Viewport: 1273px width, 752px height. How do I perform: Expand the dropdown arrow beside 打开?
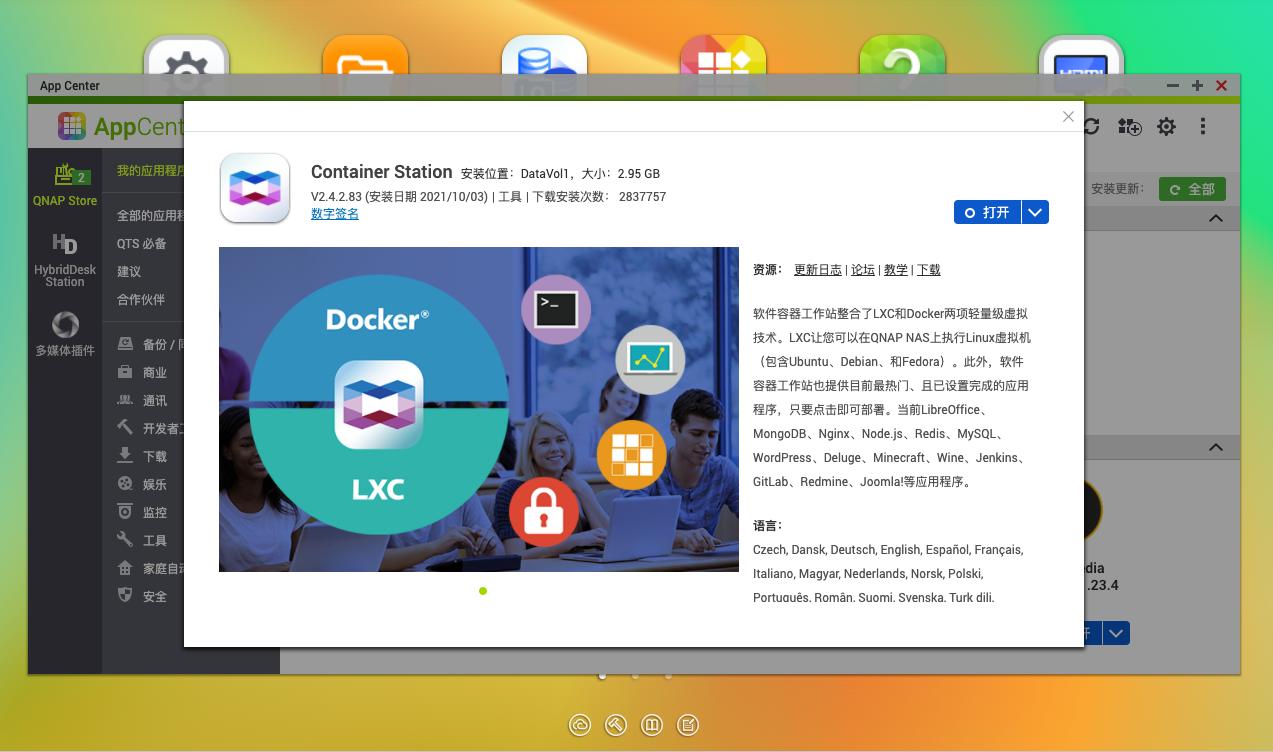pyautogui.click(x=1035, y=212)
